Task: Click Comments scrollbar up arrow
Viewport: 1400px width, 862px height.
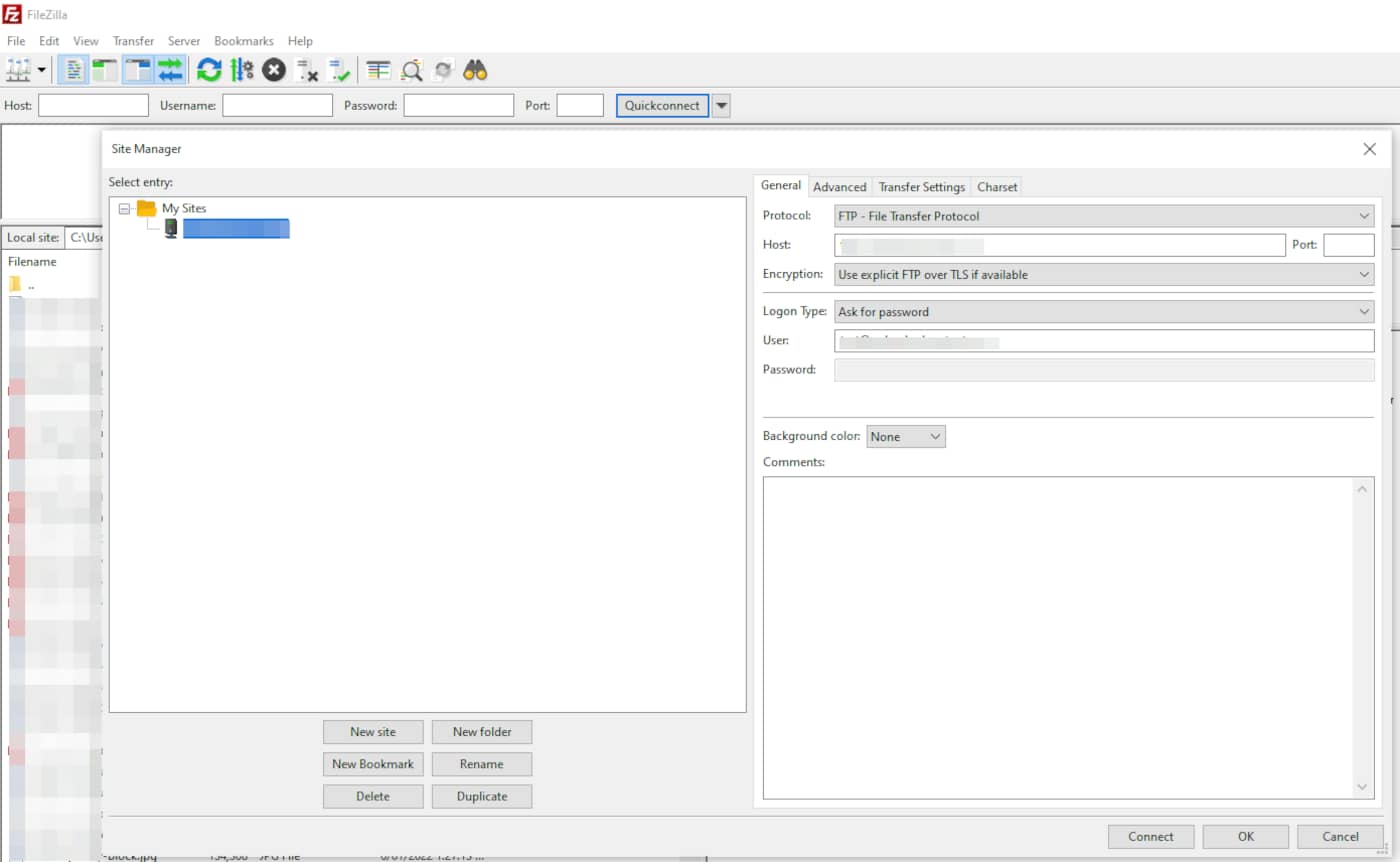Action: [x=1362, y=489]
